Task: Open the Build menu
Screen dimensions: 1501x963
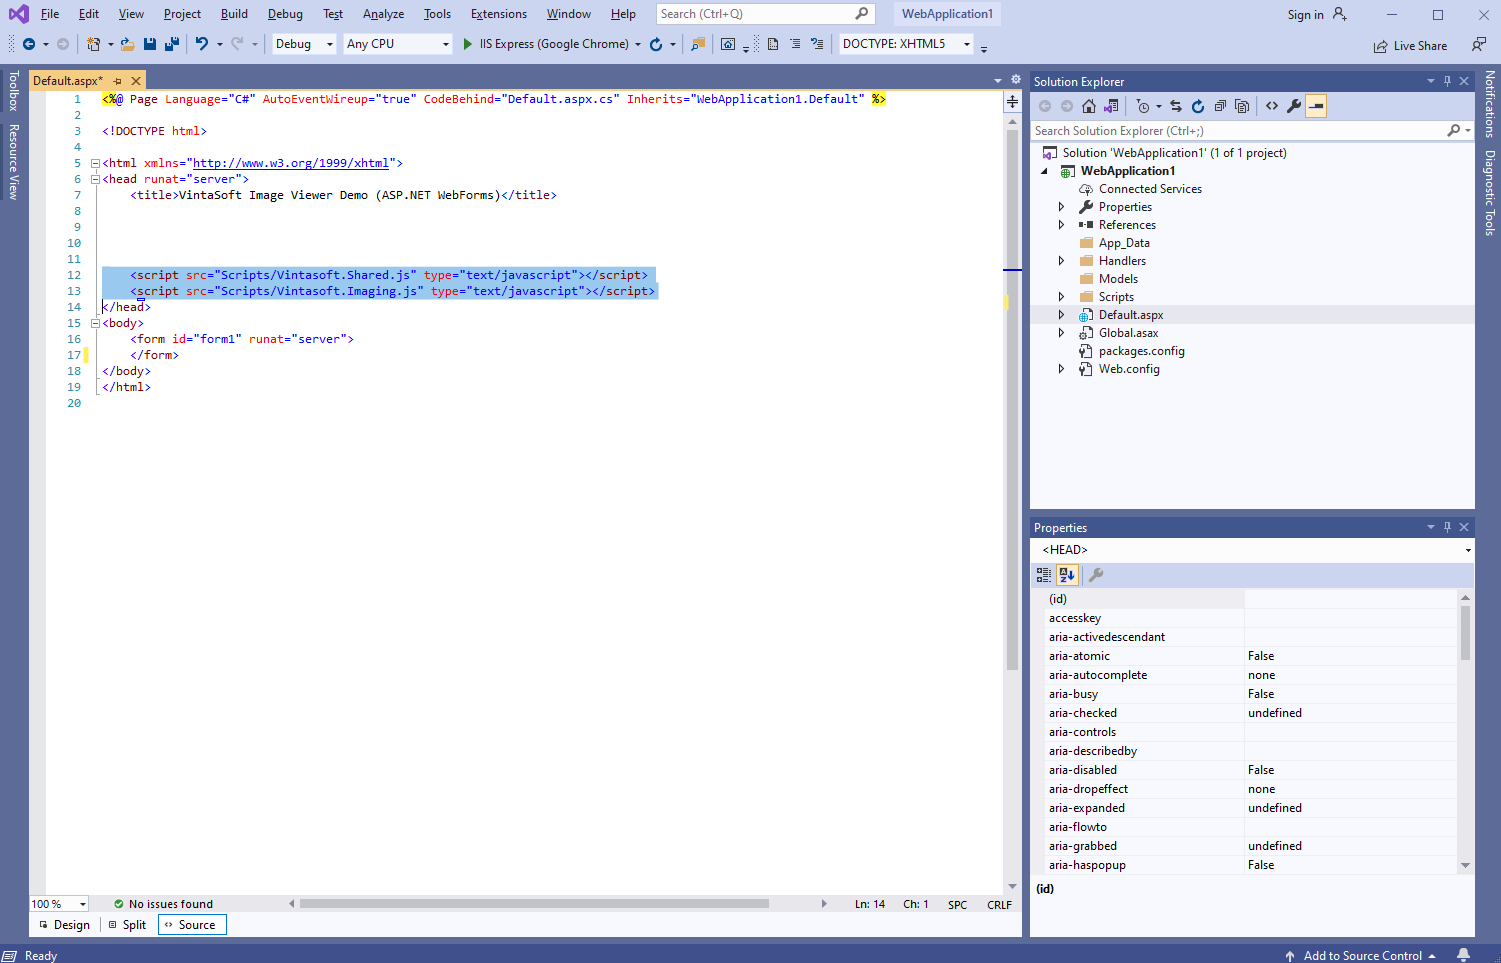Action: pyautogui.click(x=234, y=14)
